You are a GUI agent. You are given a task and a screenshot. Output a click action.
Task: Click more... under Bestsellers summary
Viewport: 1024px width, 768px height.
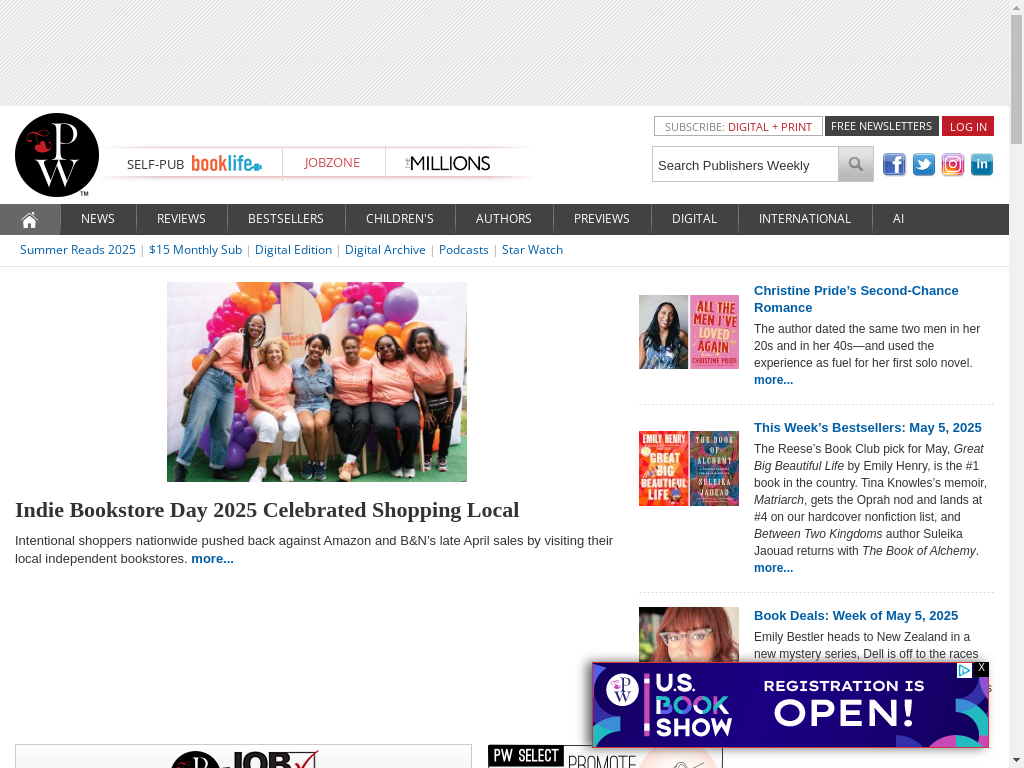coord(773,568)
